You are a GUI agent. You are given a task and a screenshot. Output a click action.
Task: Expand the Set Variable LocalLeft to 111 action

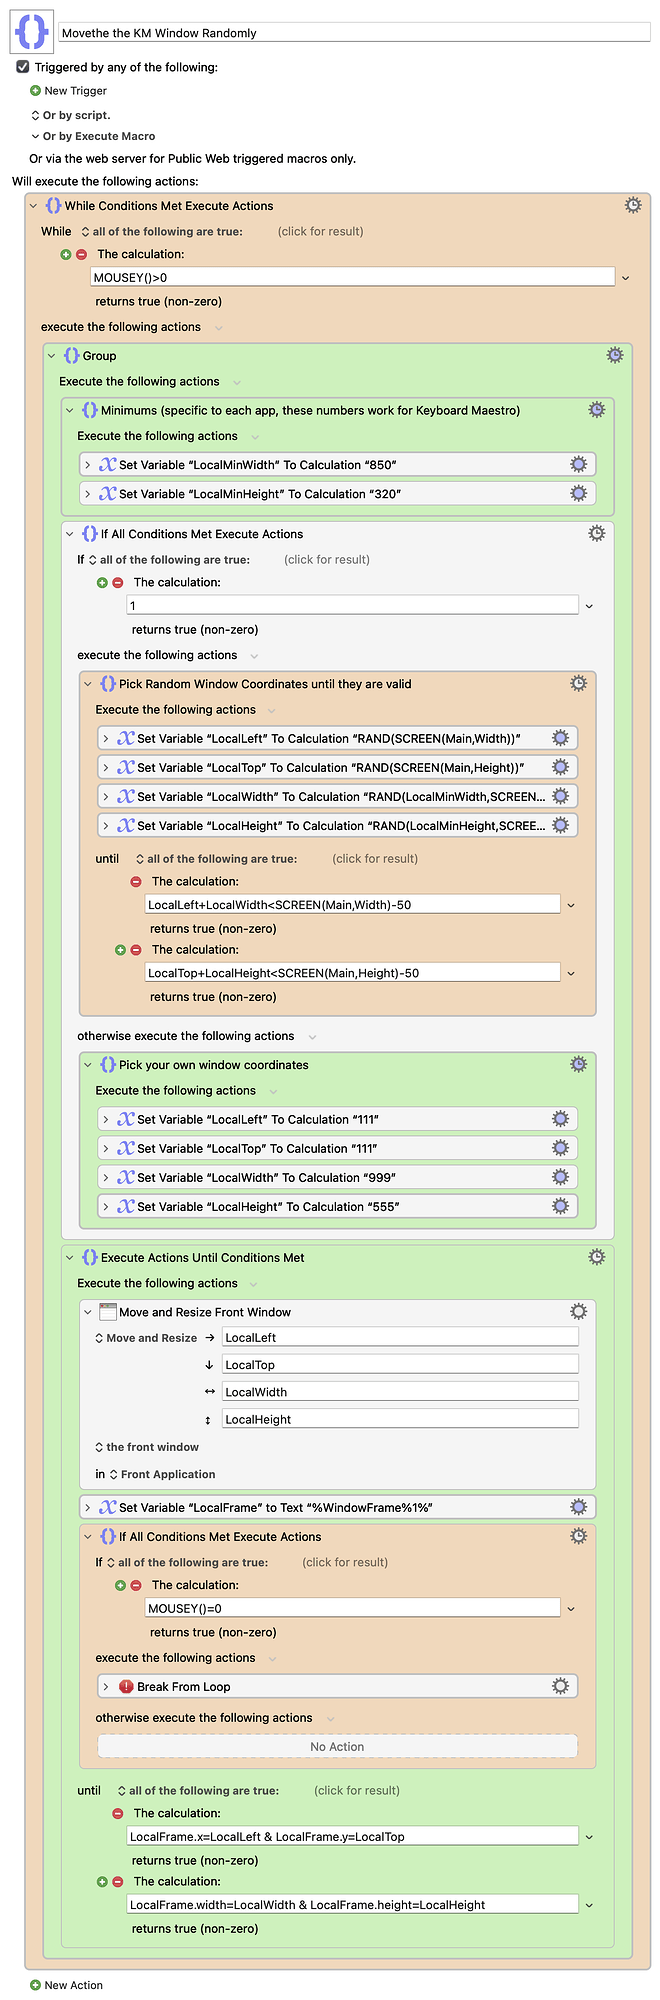tap(106, 1118)
